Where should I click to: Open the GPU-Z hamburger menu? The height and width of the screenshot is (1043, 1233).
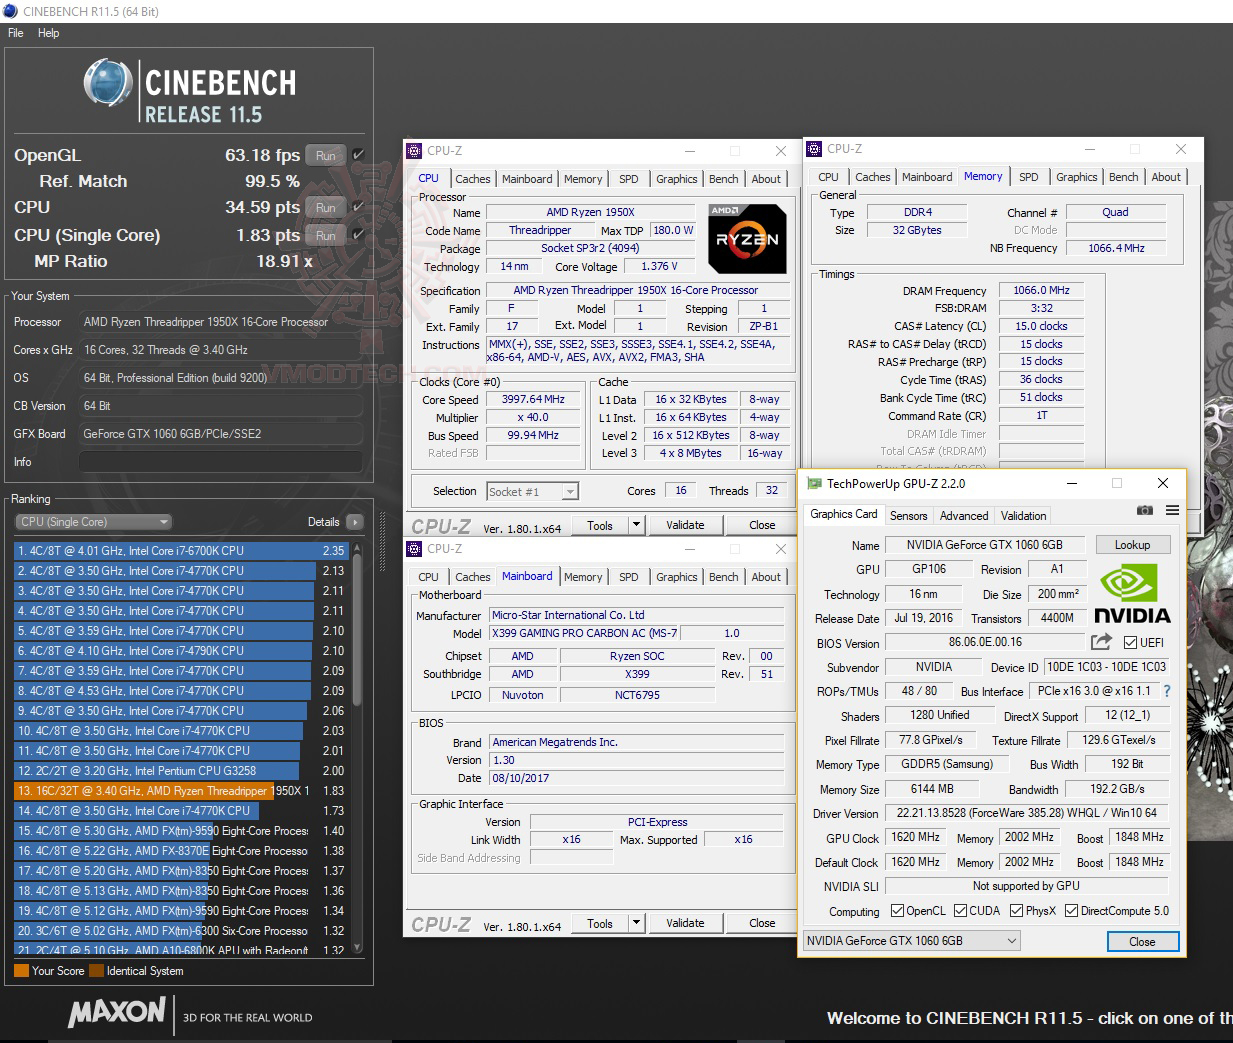1171,510
